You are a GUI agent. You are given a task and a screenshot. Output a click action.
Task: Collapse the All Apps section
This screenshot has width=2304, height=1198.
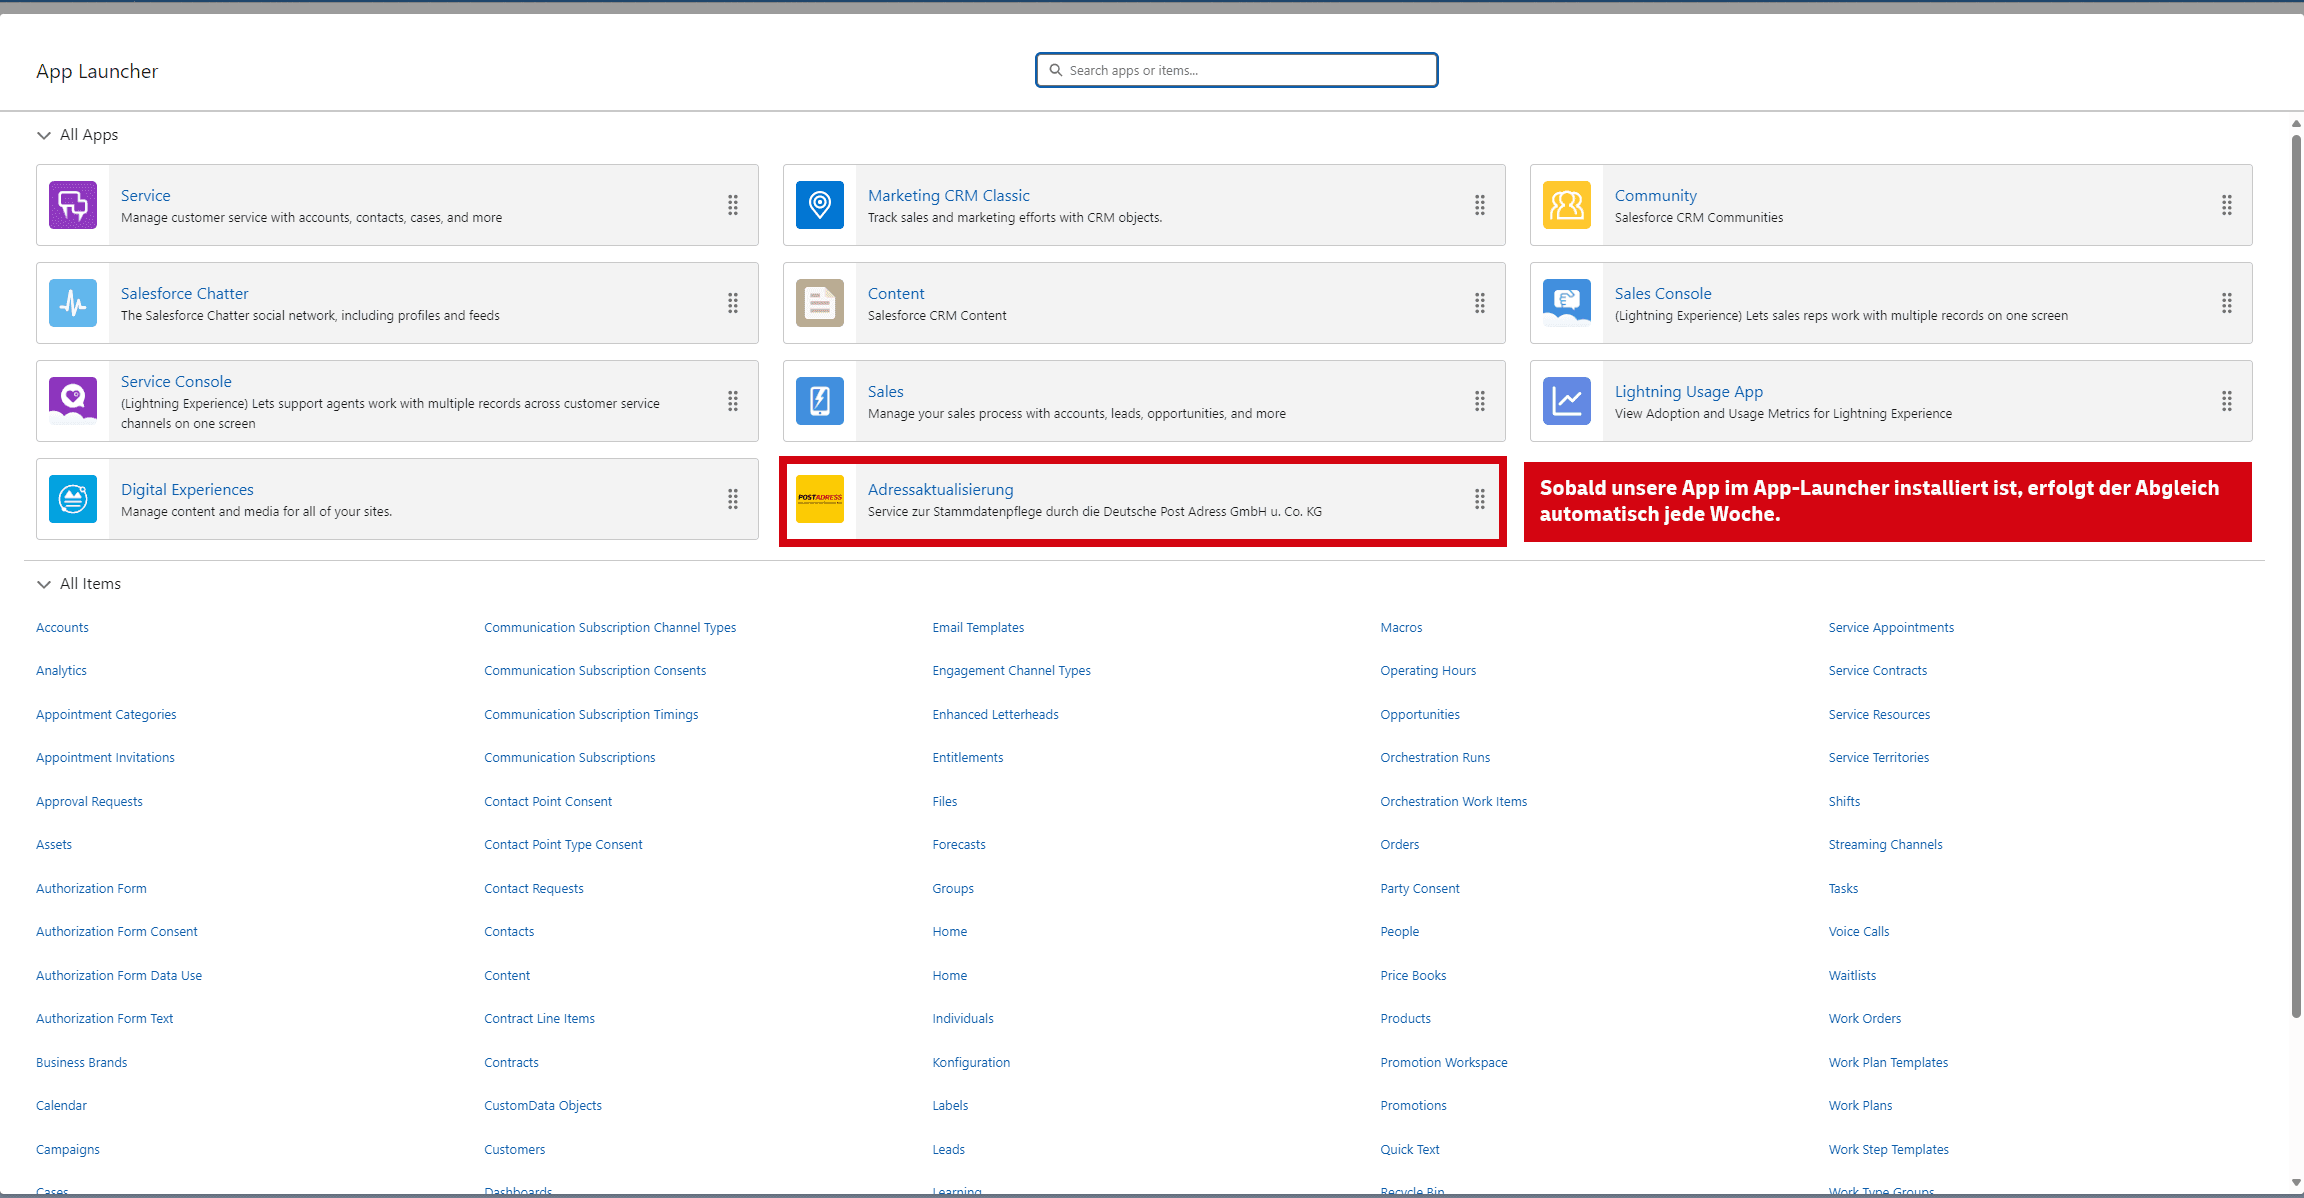44,135
